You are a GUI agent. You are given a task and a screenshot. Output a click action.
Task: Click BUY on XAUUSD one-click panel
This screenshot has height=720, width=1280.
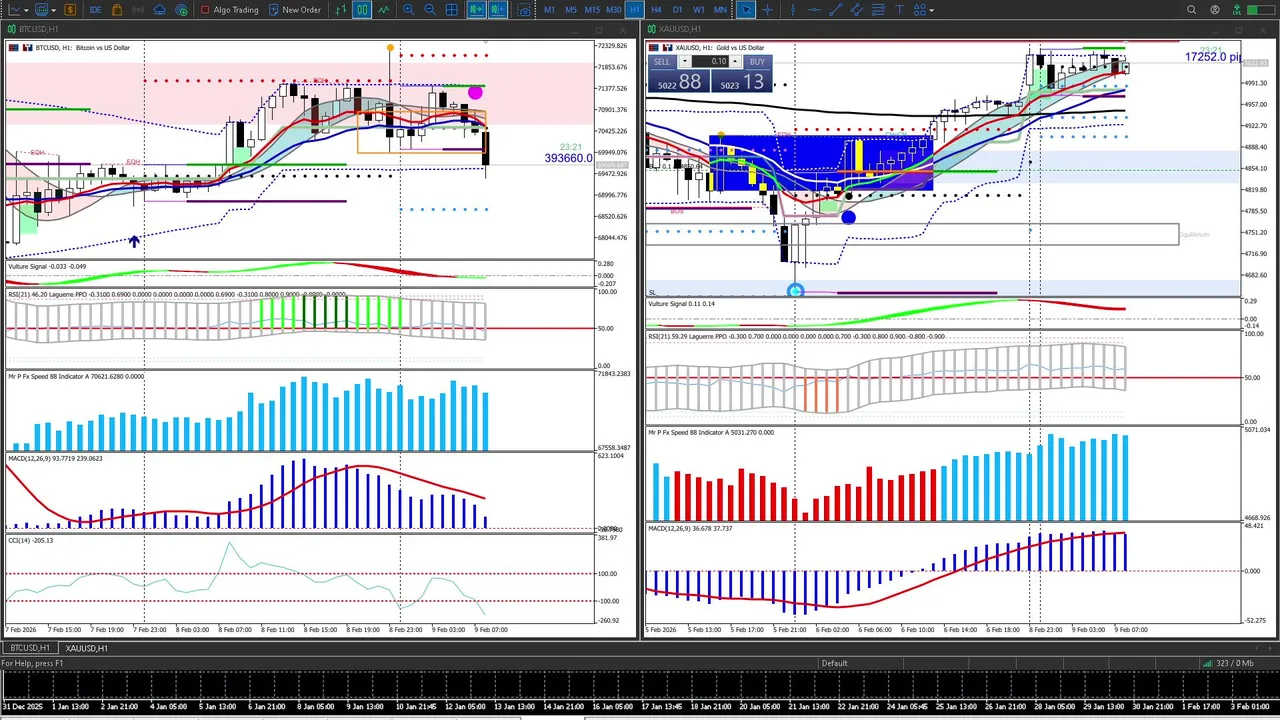click(x=757, y=61)
